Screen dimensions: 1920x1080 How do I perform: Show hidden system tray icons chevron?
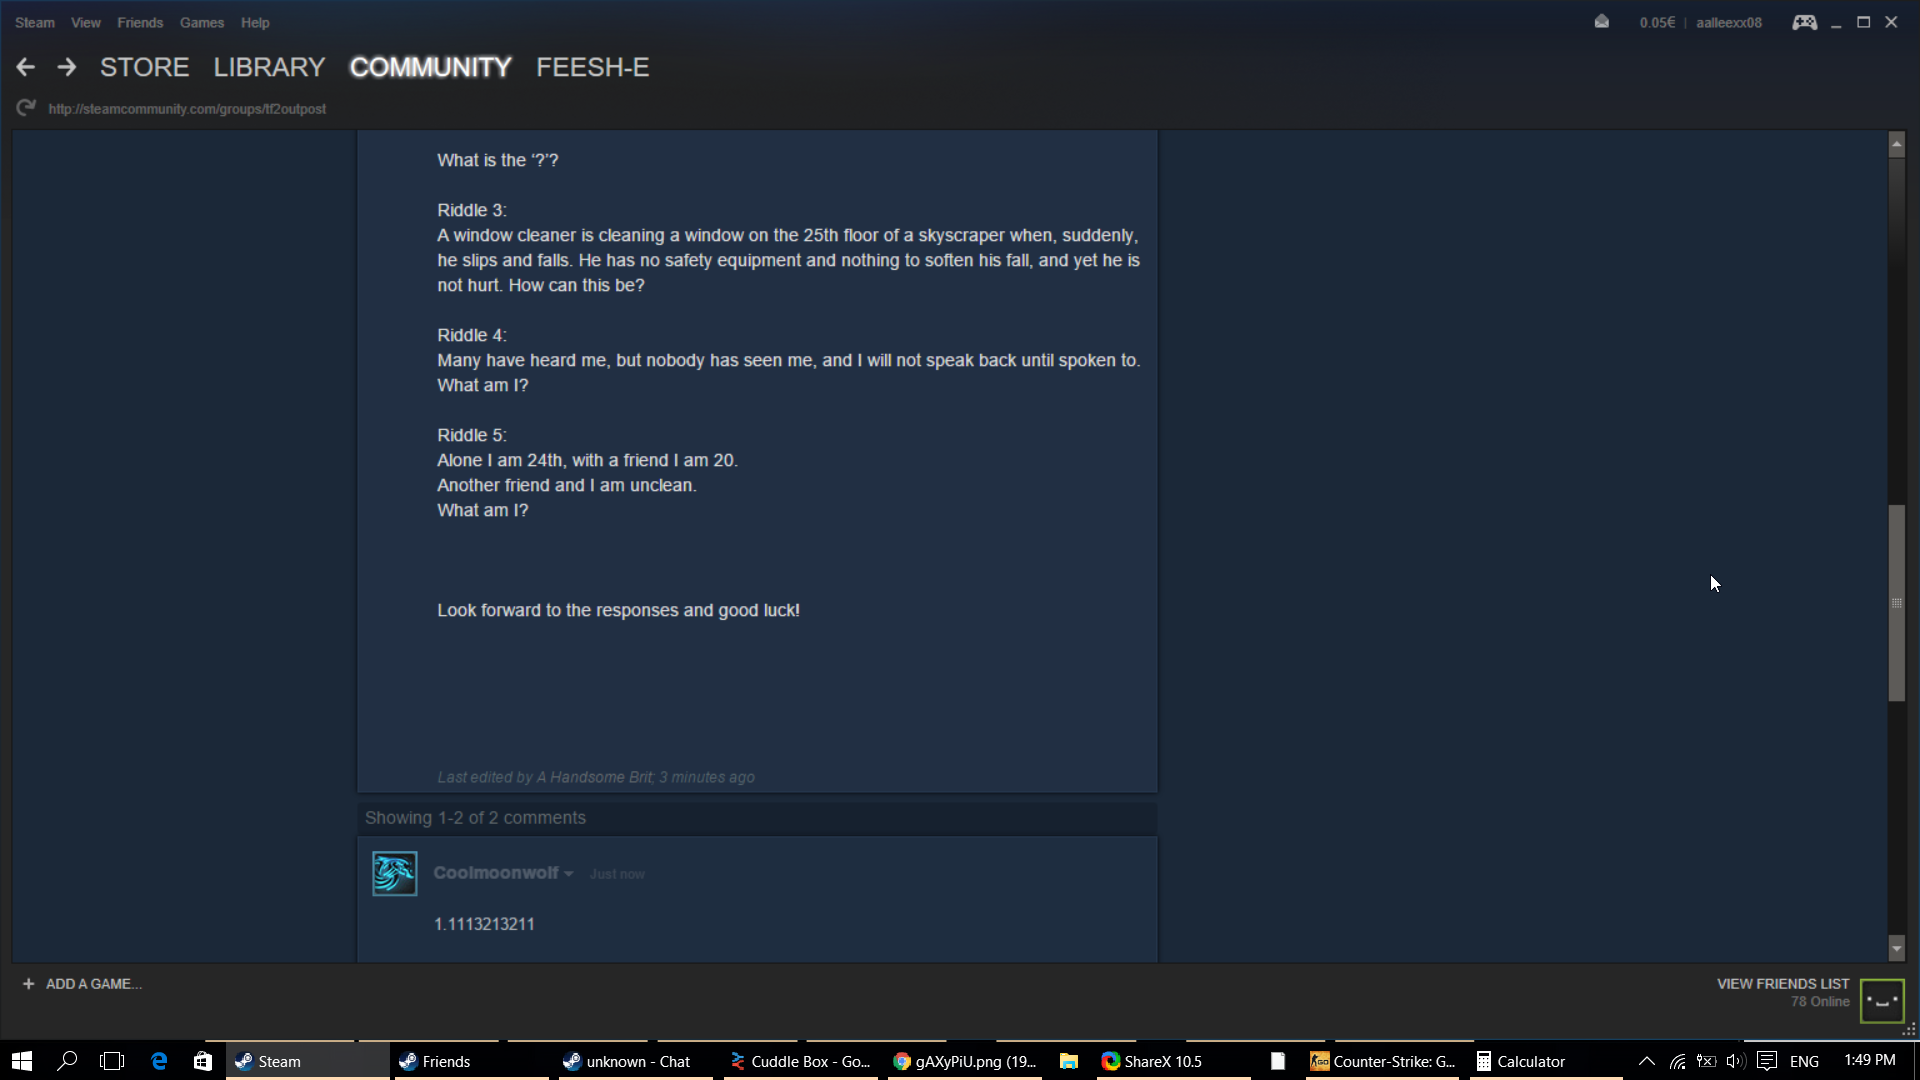[x=1646, y=1061]
